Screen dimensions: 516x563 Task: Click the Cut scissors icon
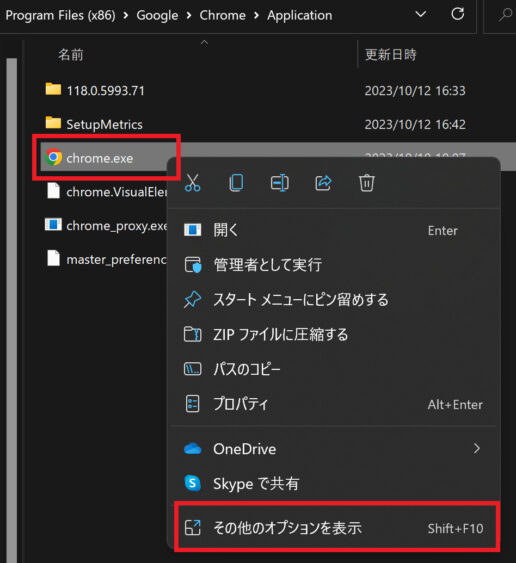(193, 183)
